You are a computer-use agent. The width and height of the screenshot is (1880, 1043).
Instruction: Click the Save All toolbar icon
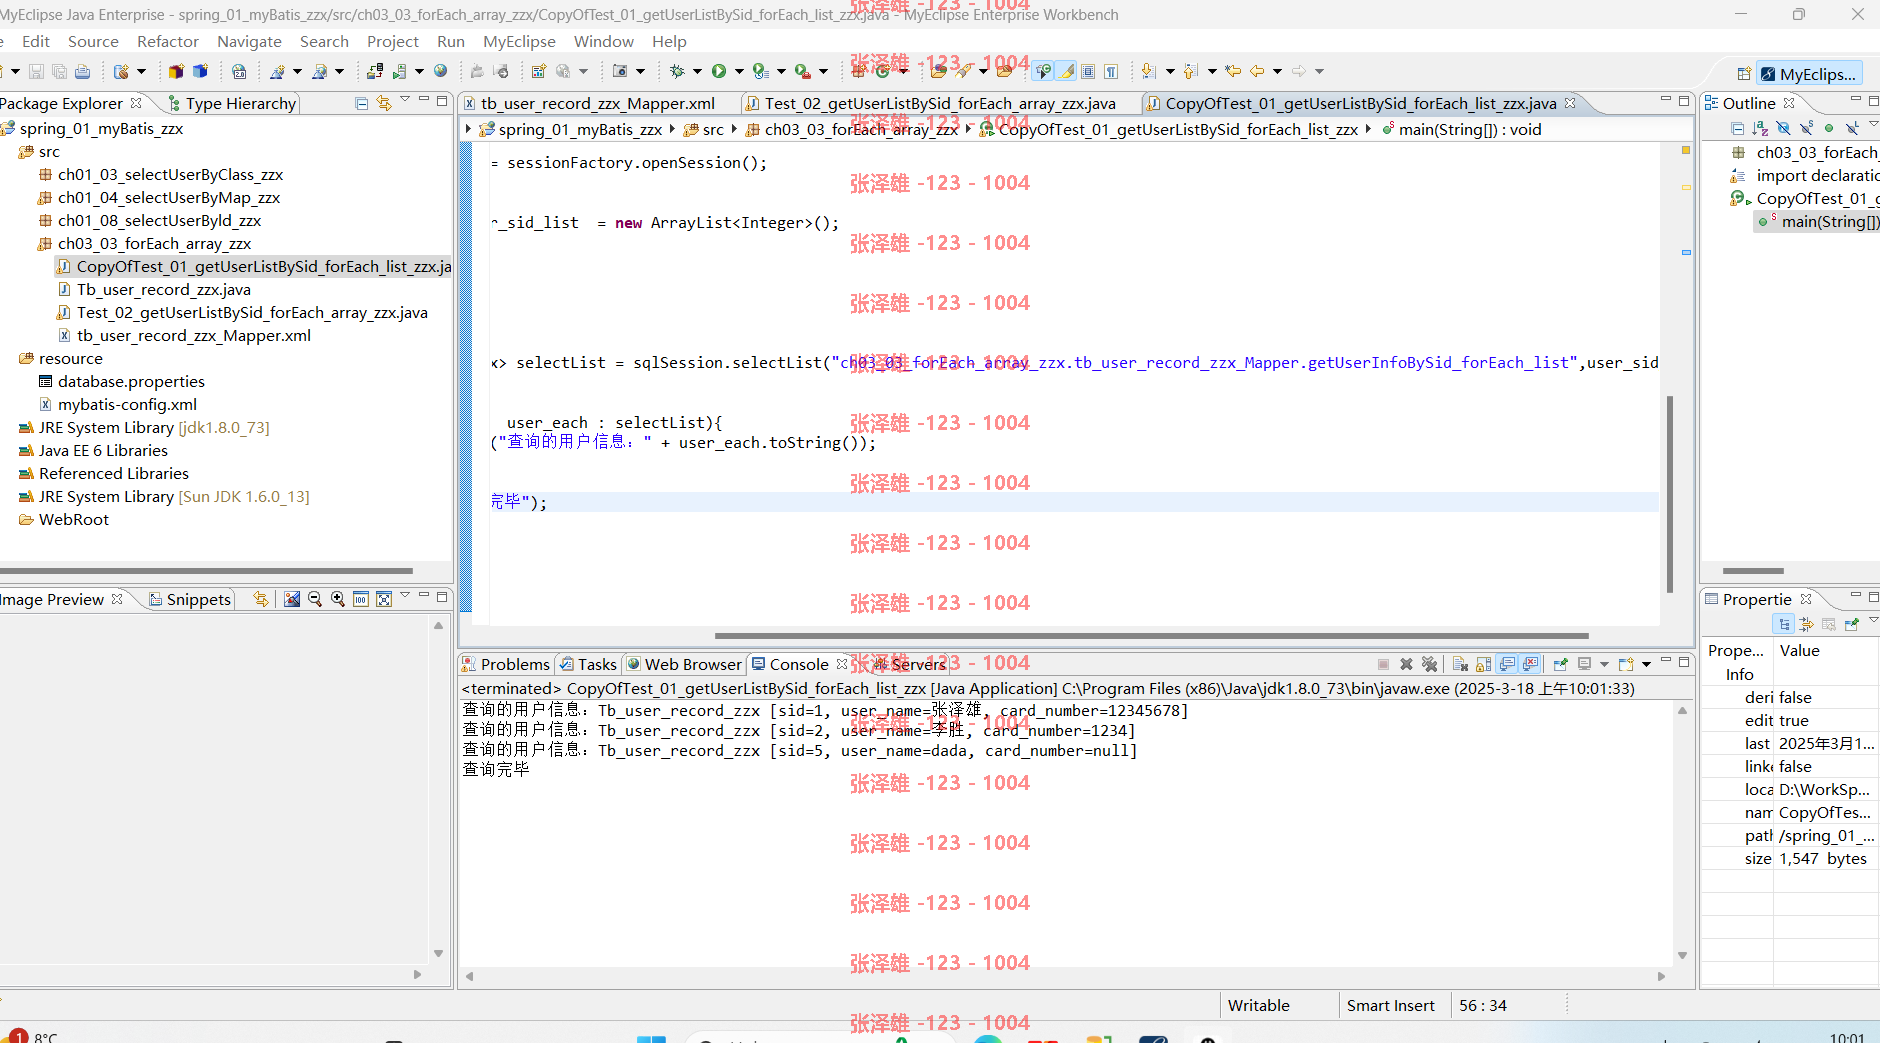tap(59, 71)
